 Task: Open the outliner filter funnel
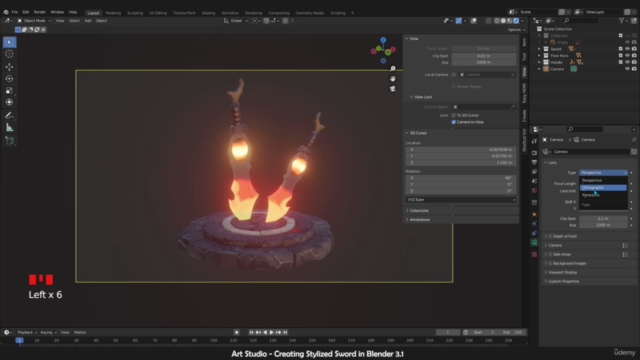(x=622, y=20)
